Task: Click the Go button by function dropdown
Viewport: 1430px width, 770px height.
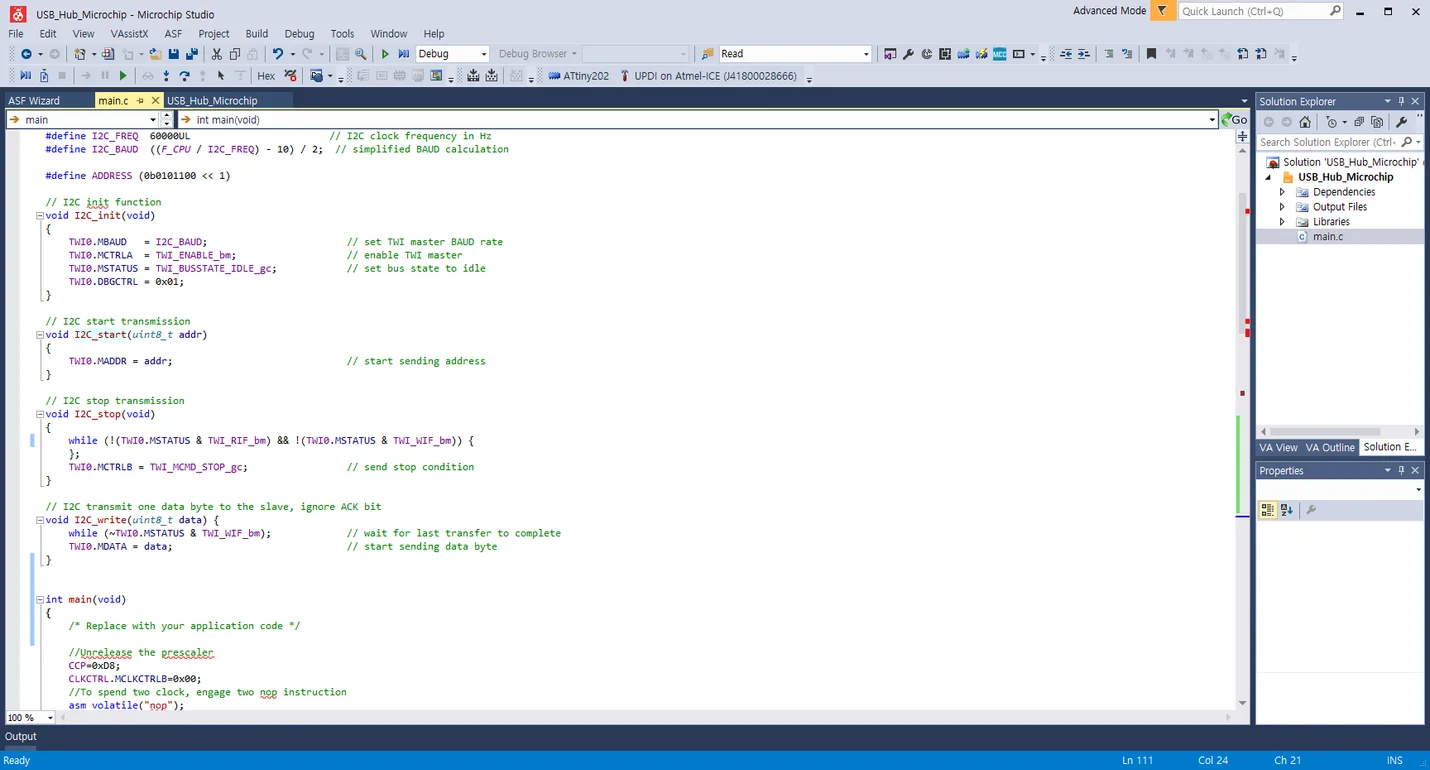Action: click(x=1234, y=119)
